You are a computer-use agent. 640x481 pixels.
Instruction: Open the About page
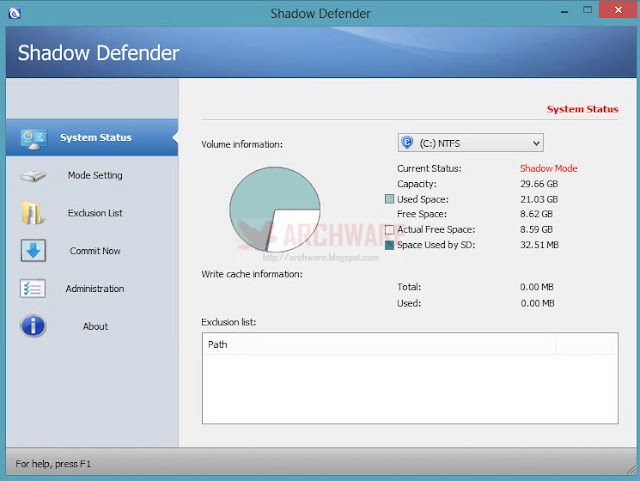pos(92,326)
